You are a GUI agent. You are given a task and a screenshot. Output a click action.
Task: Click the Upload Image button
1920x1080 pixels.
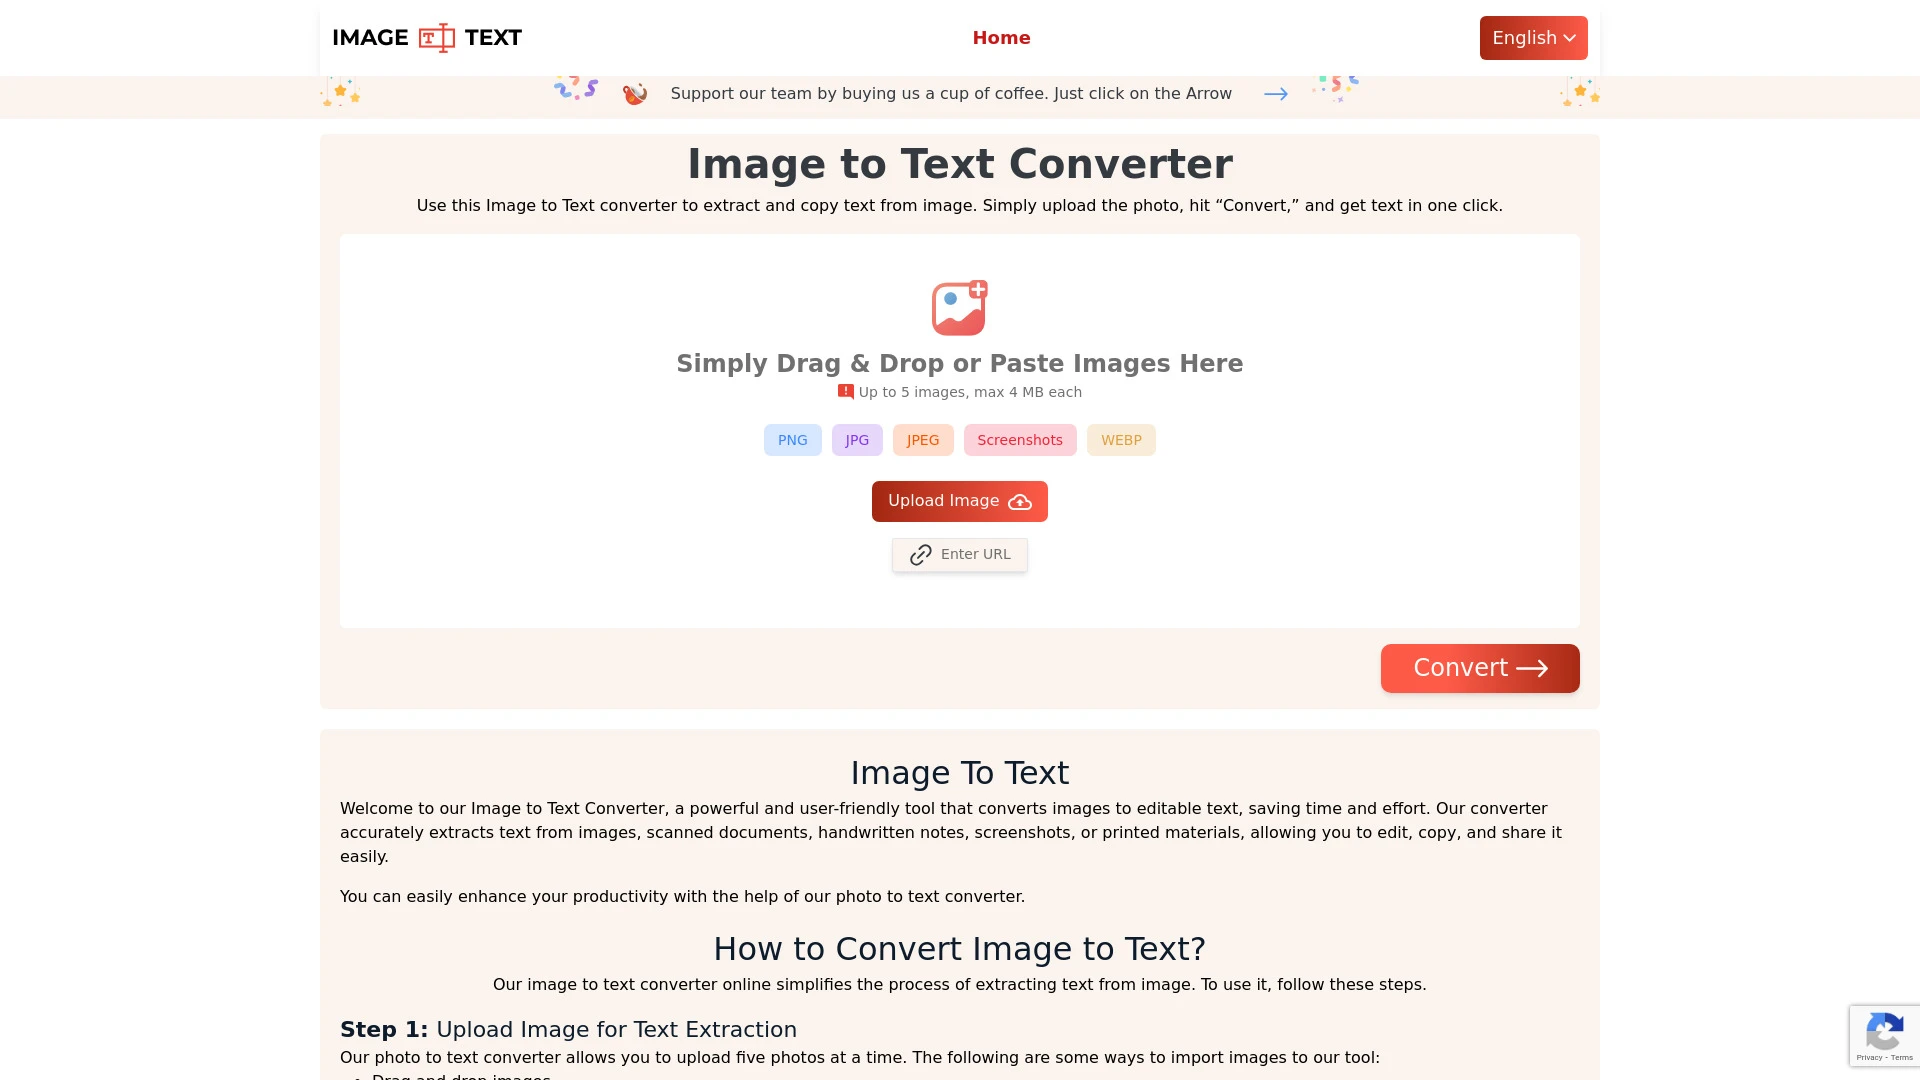(x=959, y=501)
